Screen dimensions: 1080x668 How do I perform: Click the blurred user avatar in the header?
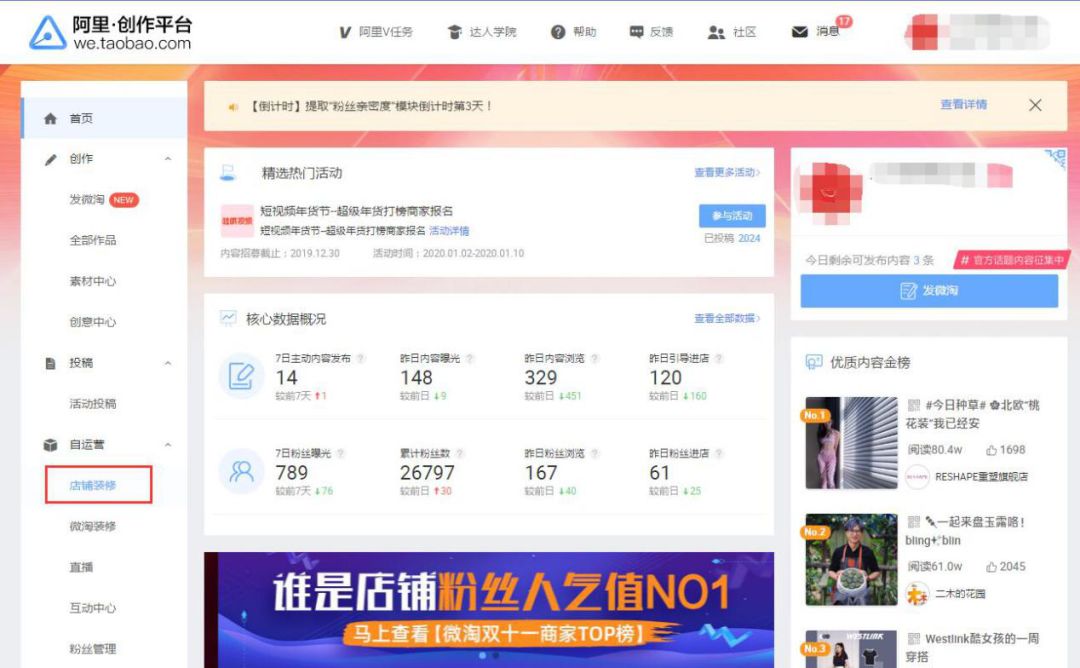[924, 32]
